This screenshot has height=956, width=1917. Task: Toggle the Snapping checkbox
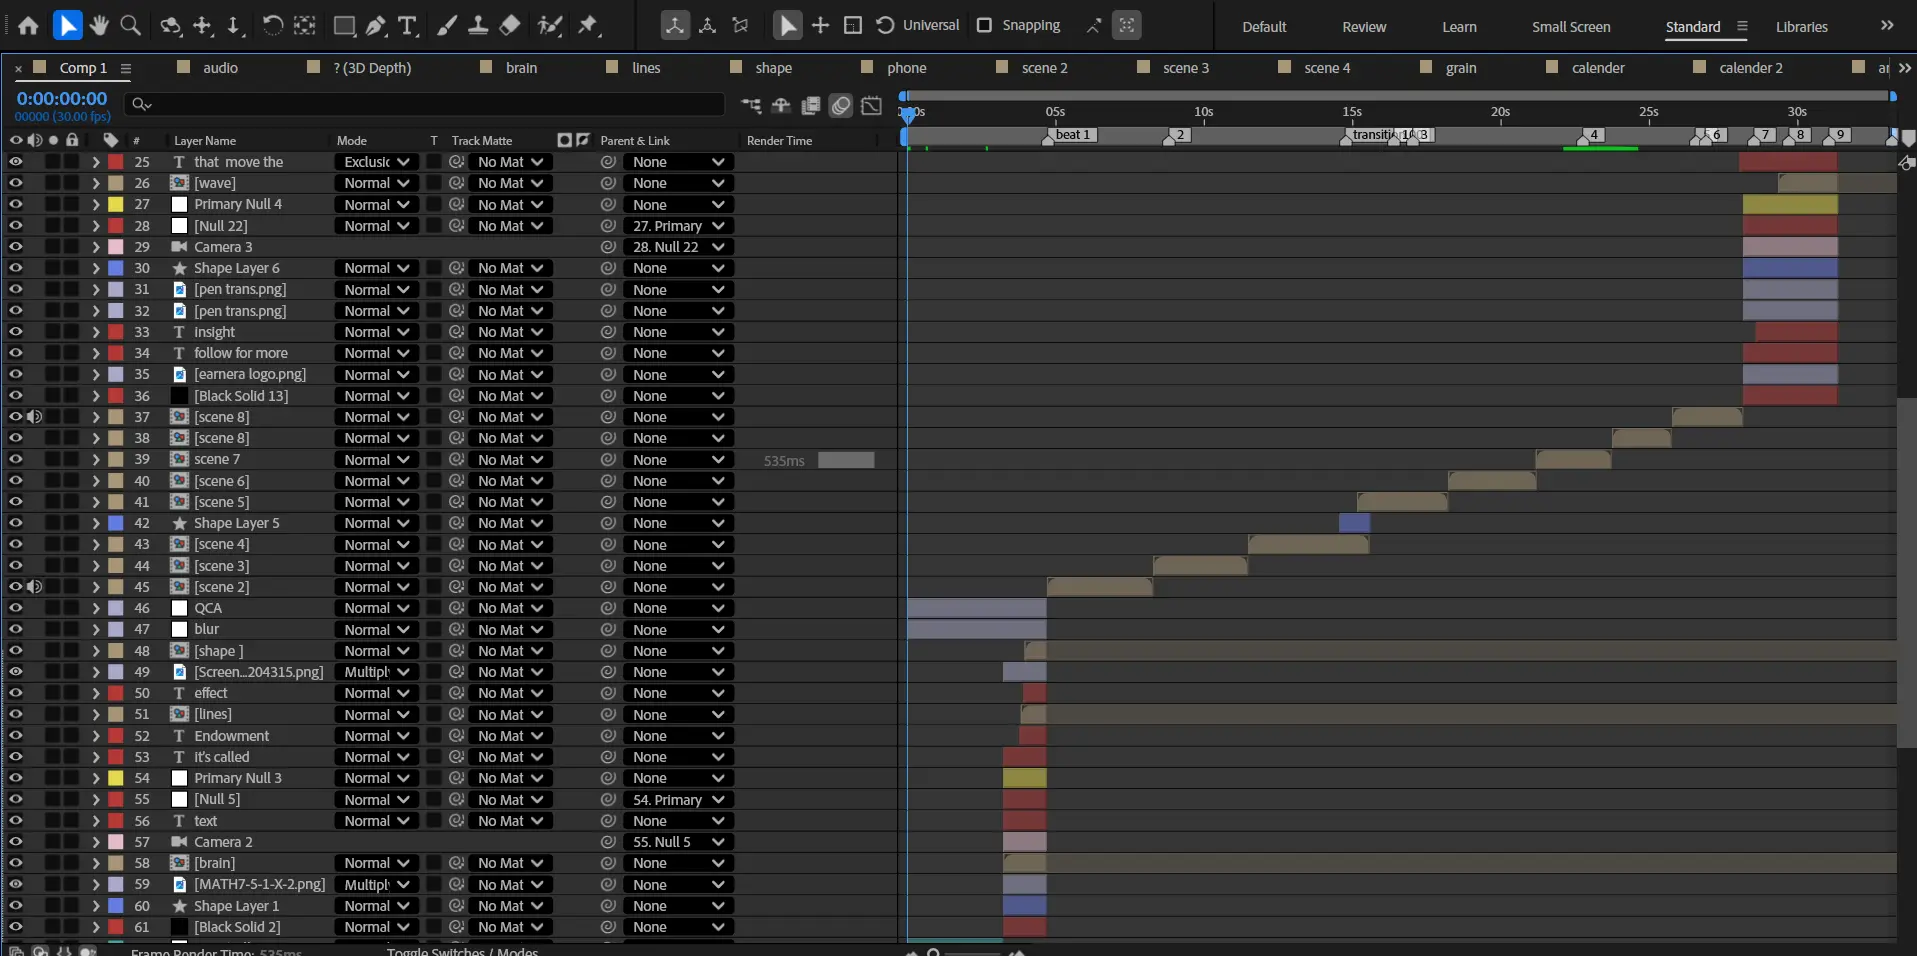pyautogui.click(x=985, y=25)
